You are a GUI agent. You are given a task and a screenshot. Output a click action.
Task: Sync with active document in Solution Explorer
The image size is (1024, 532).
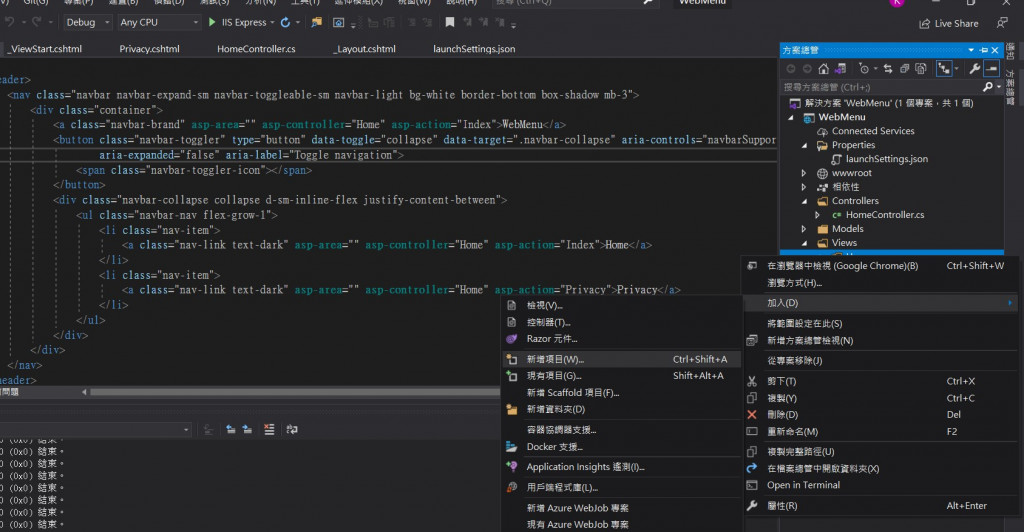[x=888, y=69]
